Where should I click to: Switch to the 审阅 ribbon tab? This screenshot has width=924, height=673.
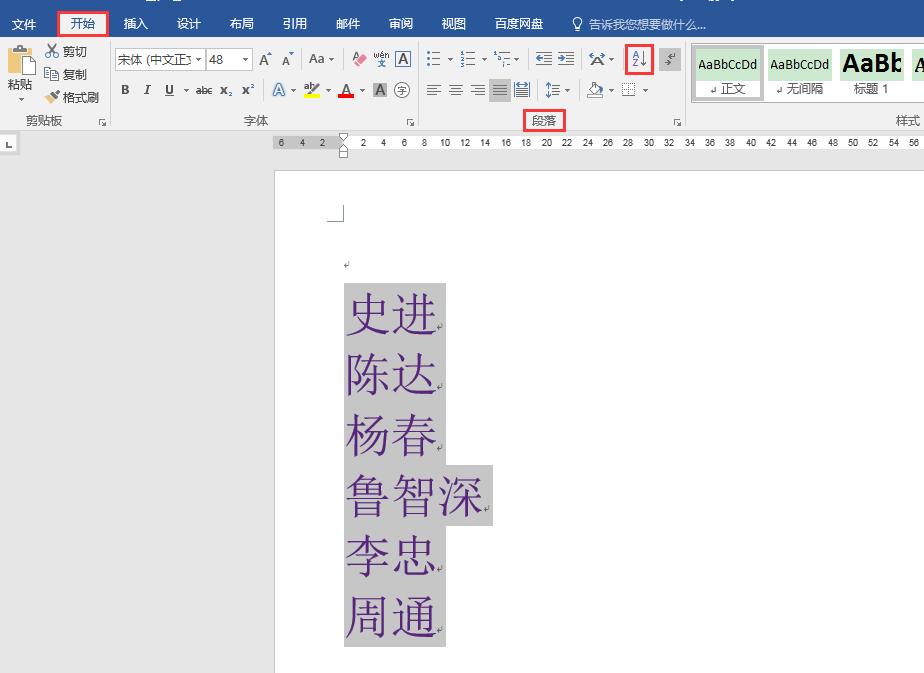[x=400, y=23]
